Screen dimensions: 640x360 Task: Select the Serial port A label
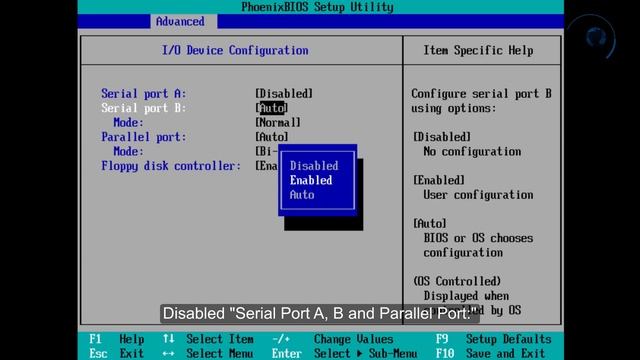click(144, 93)
